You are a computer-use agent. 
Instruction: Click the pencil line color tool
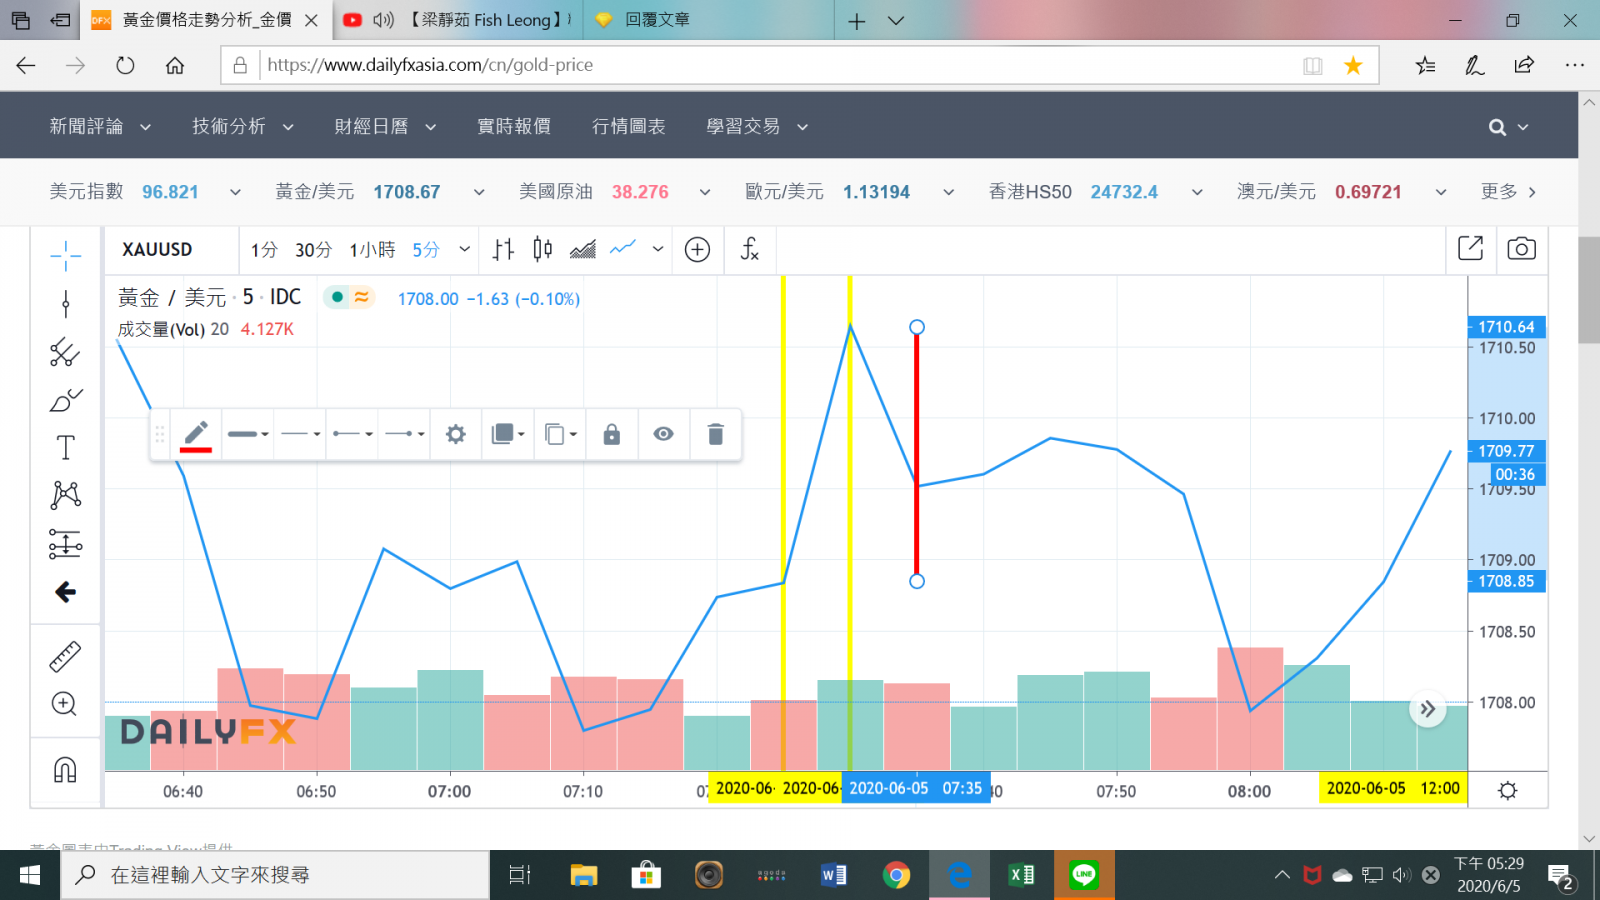(x=196, y=435)
